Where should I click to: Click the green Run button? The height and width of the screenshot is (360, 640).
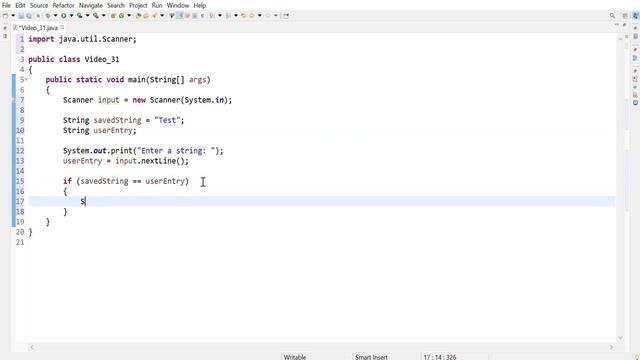click(64, 16)
